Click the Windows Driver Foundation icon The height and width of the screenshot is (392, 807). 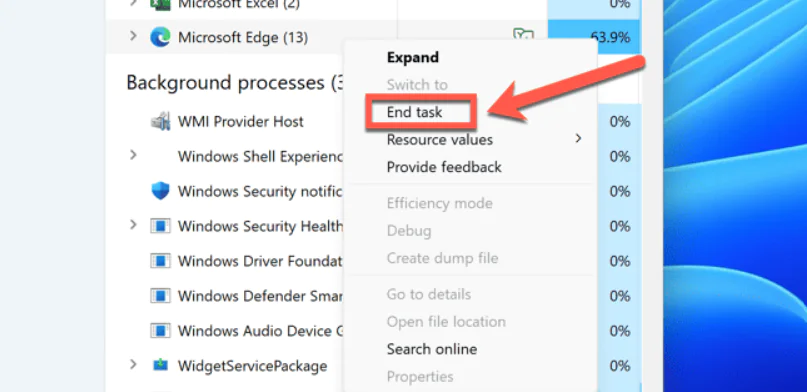tap(160, 261)
